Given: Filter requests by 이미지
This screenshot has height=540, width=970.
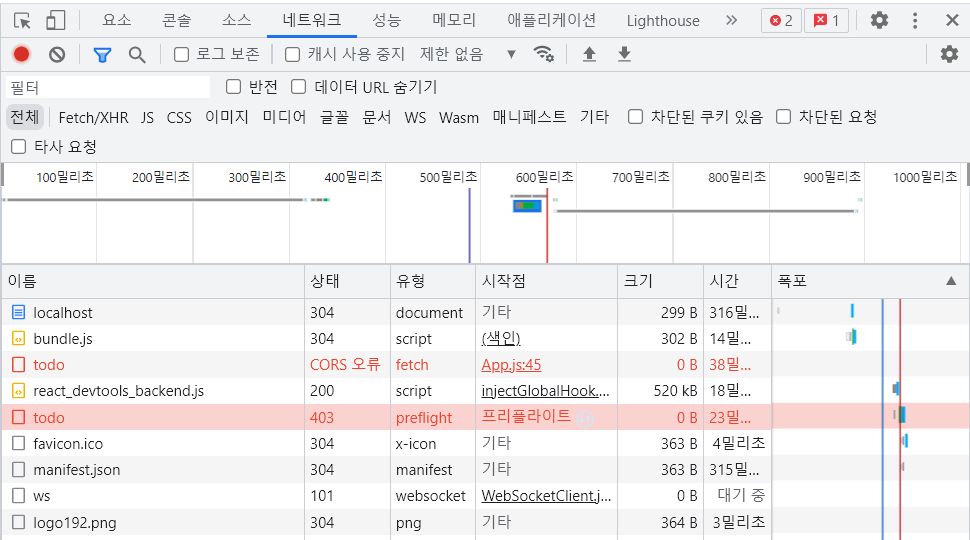Looking at the screenshot, I should [227, 117].
